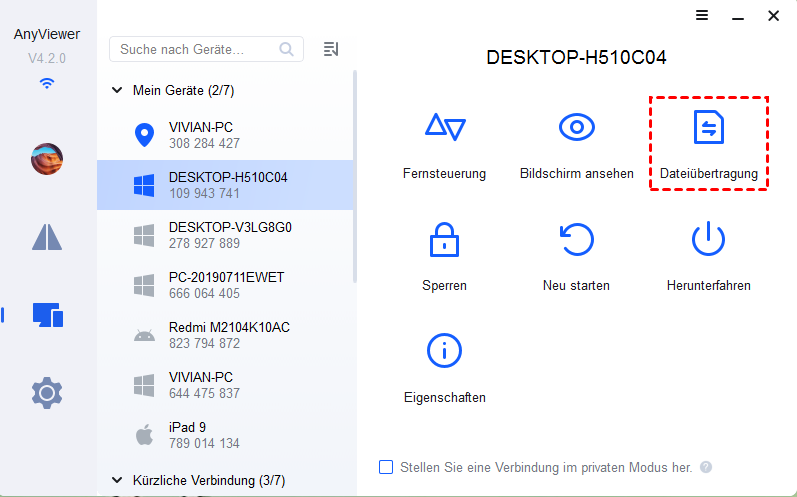Open the devices tab in sidebar
The height and width of the screenshot is (497, 797).
48,315
